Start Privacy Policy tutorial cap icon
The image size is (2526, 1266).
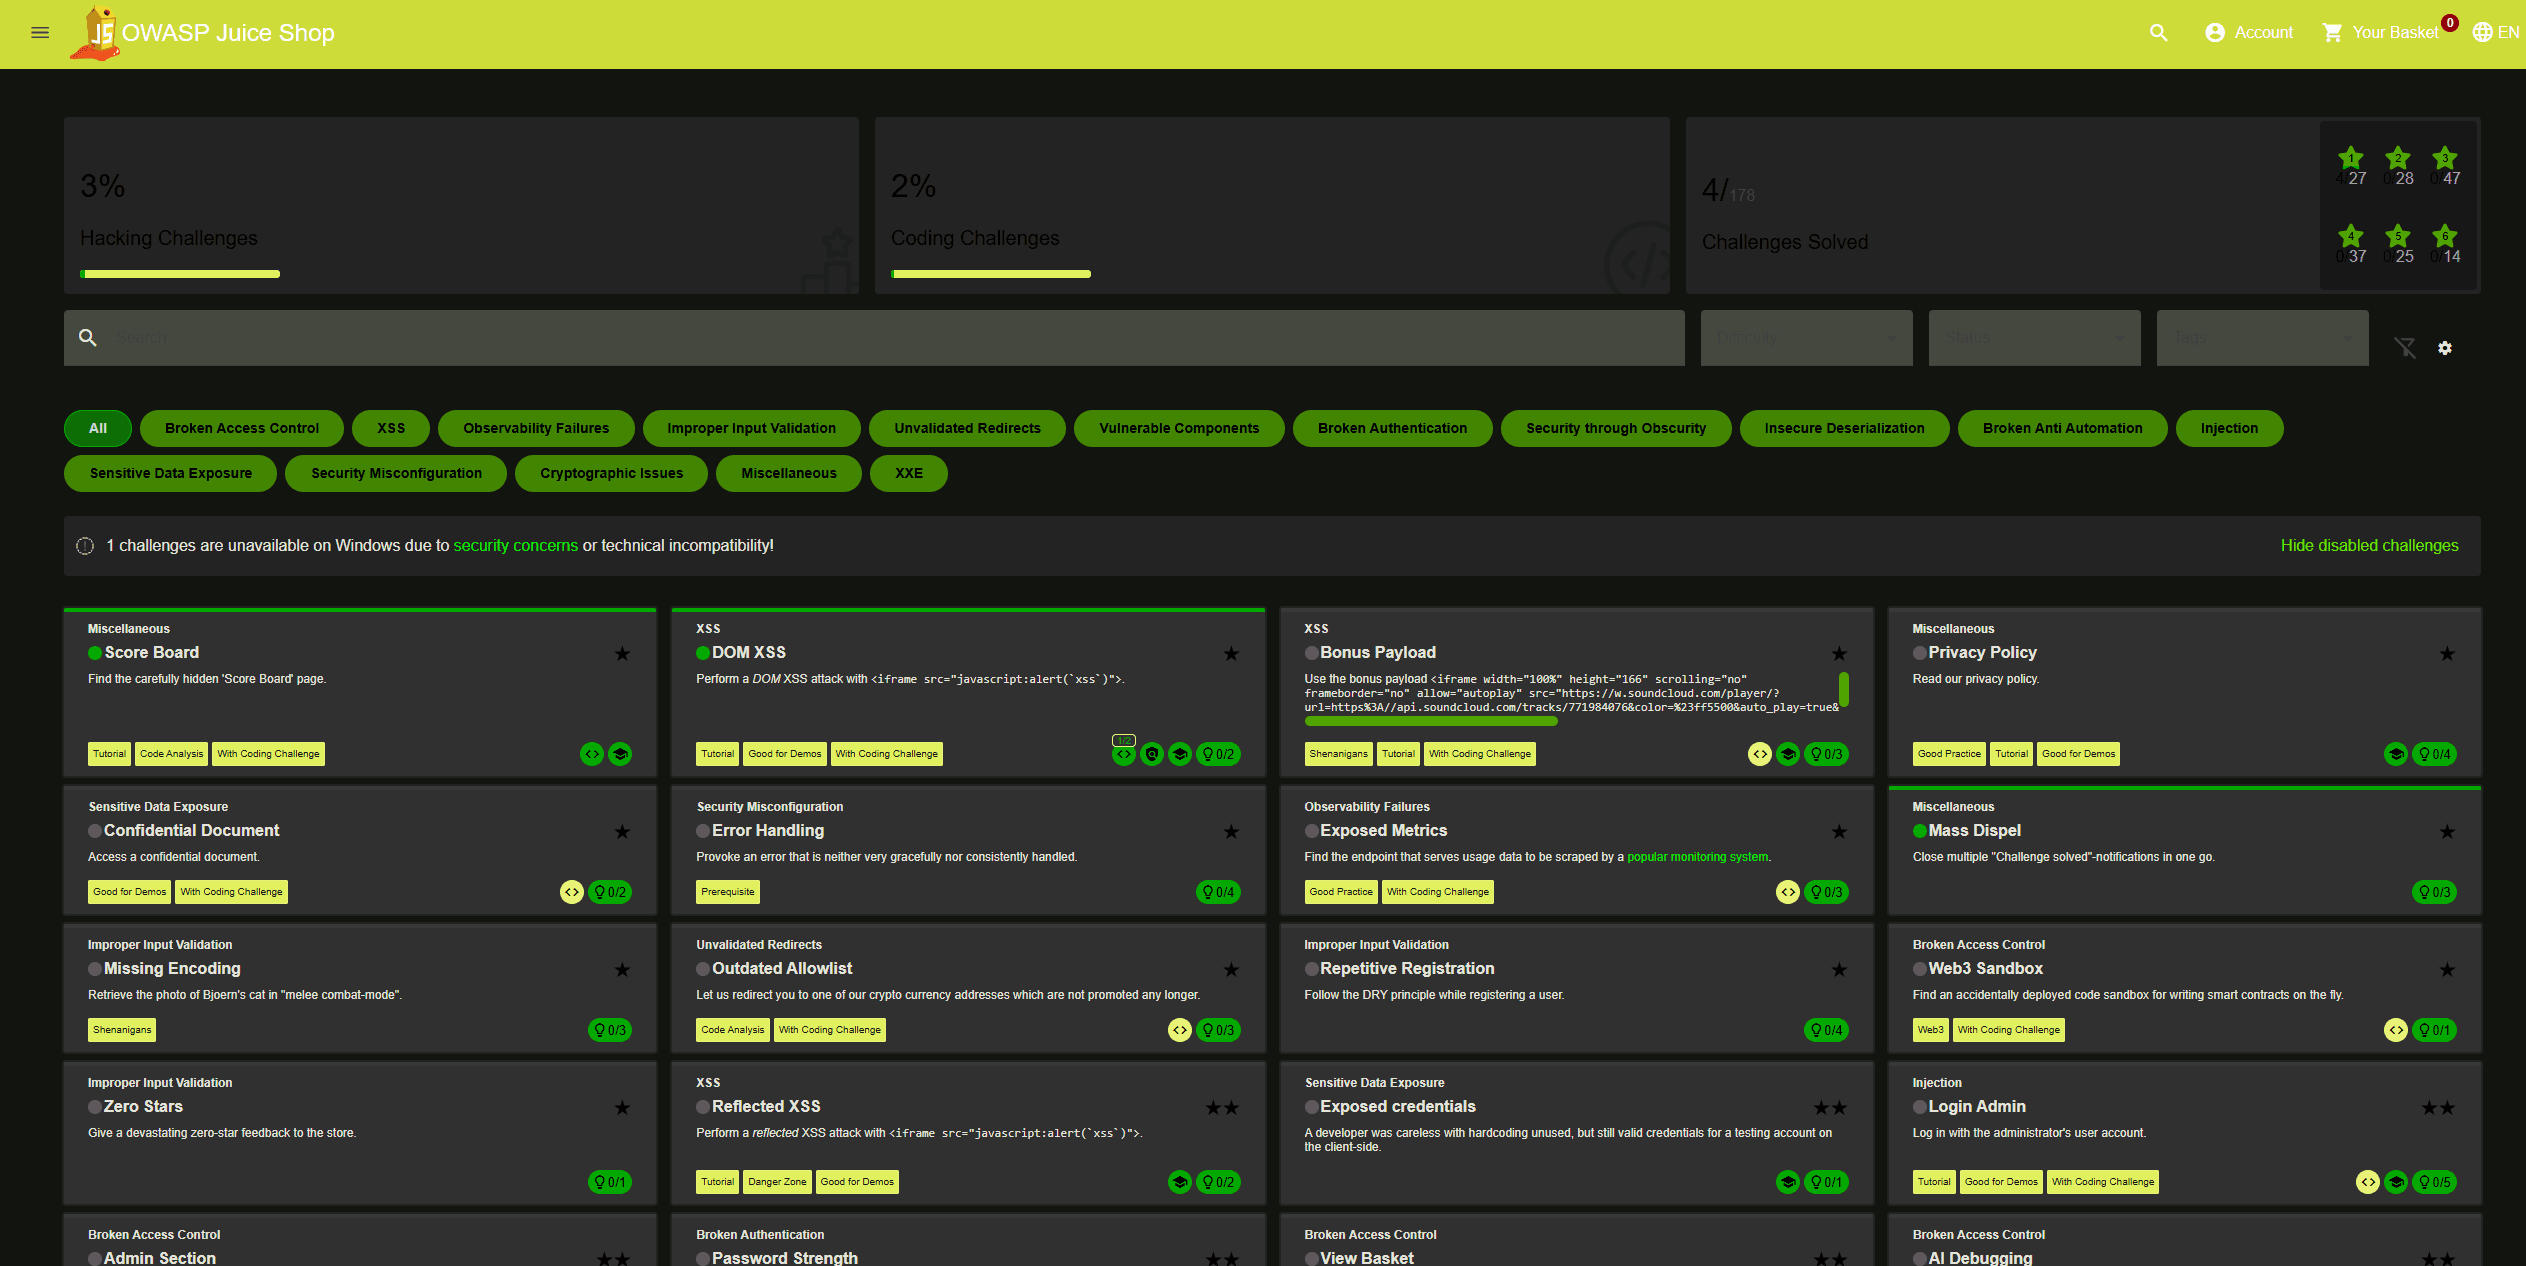(2396, 754)
